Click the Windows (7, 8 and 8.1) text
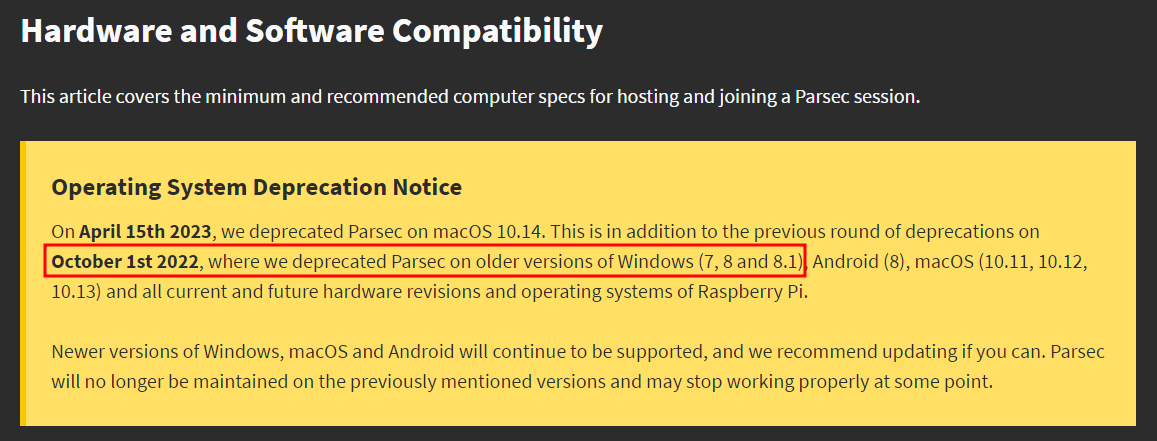1157x441 pixels. (711, 262)
